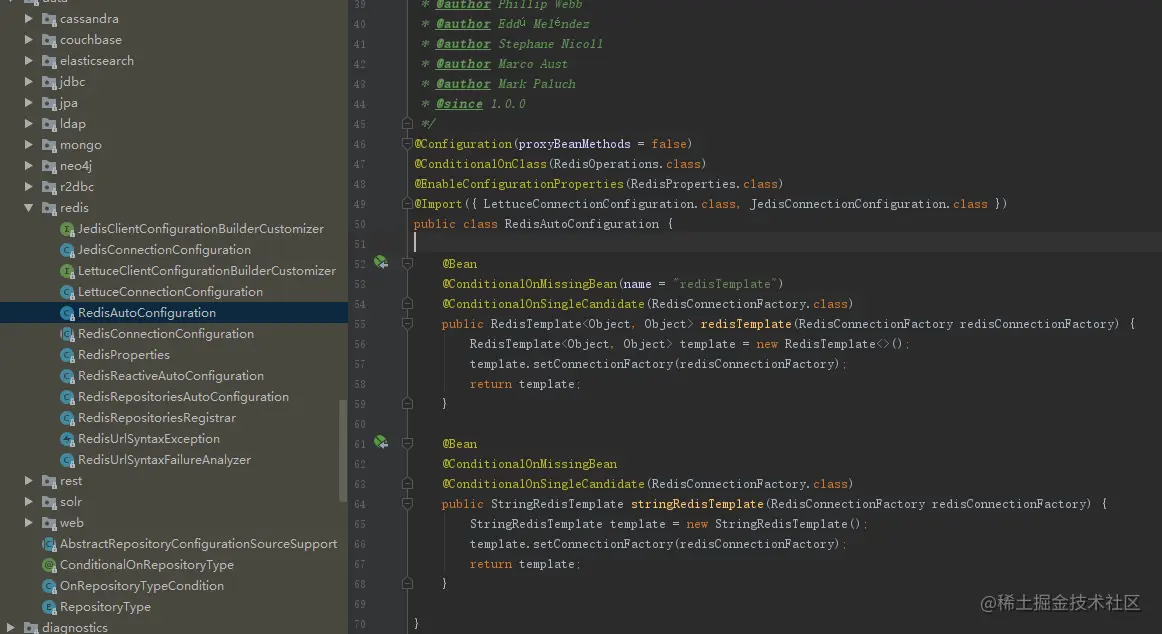Open RedisUrlSyntaxFailureAnalyzer class file
This screenshot has height=634, width=1162.
[x=164, y=459]
